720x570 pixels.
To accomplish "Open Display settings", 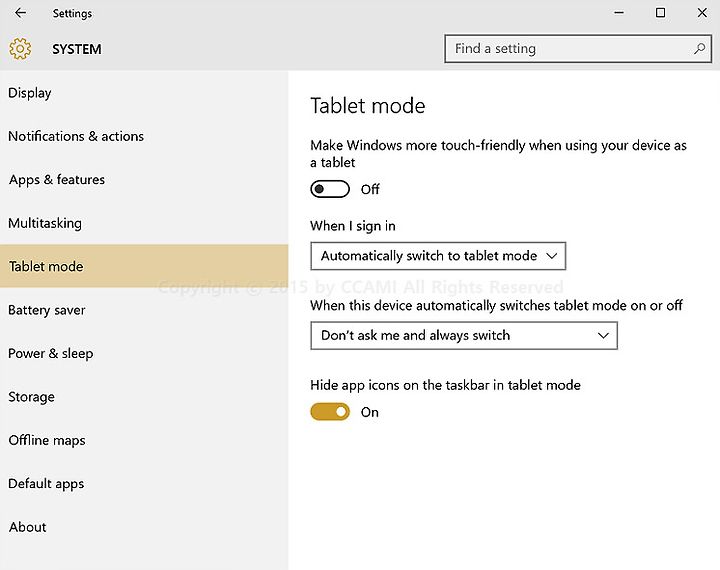I will [x=144, y=93].
